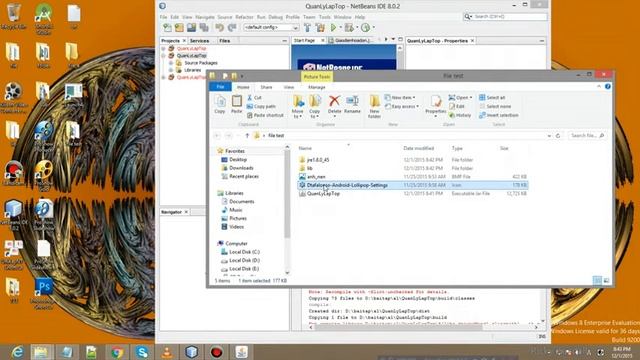
Task: Switch to the NetBeans Files tab
Action: (224, 41)
